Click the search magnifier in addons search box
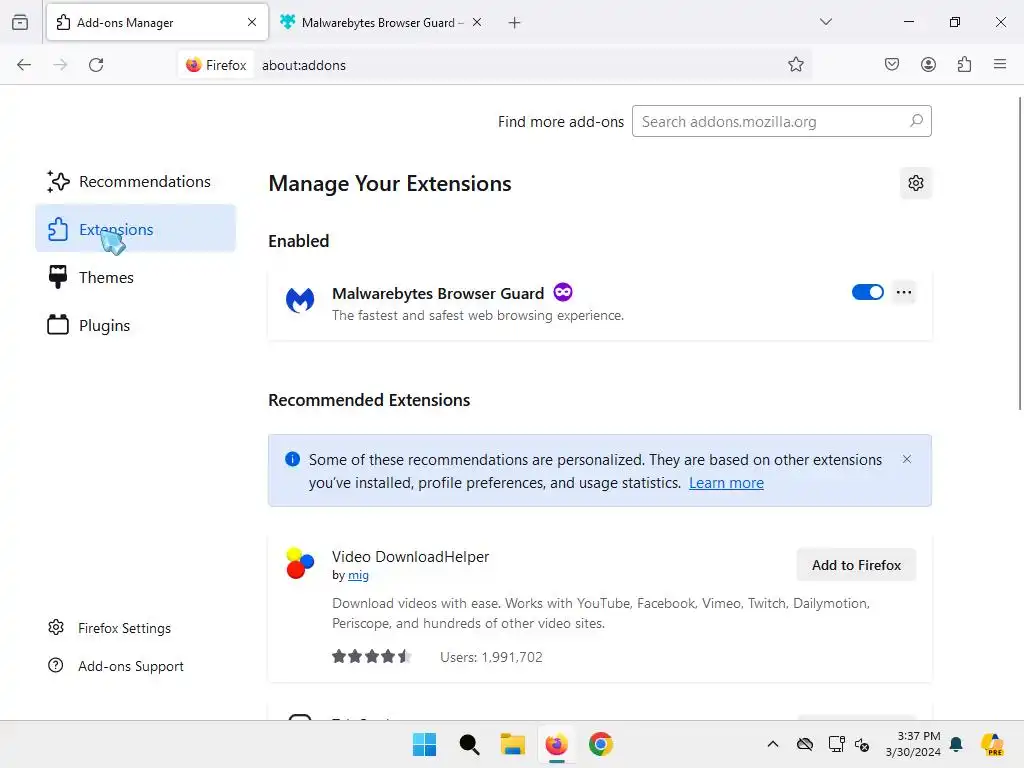1024x768 pixels. click(916, 121)
